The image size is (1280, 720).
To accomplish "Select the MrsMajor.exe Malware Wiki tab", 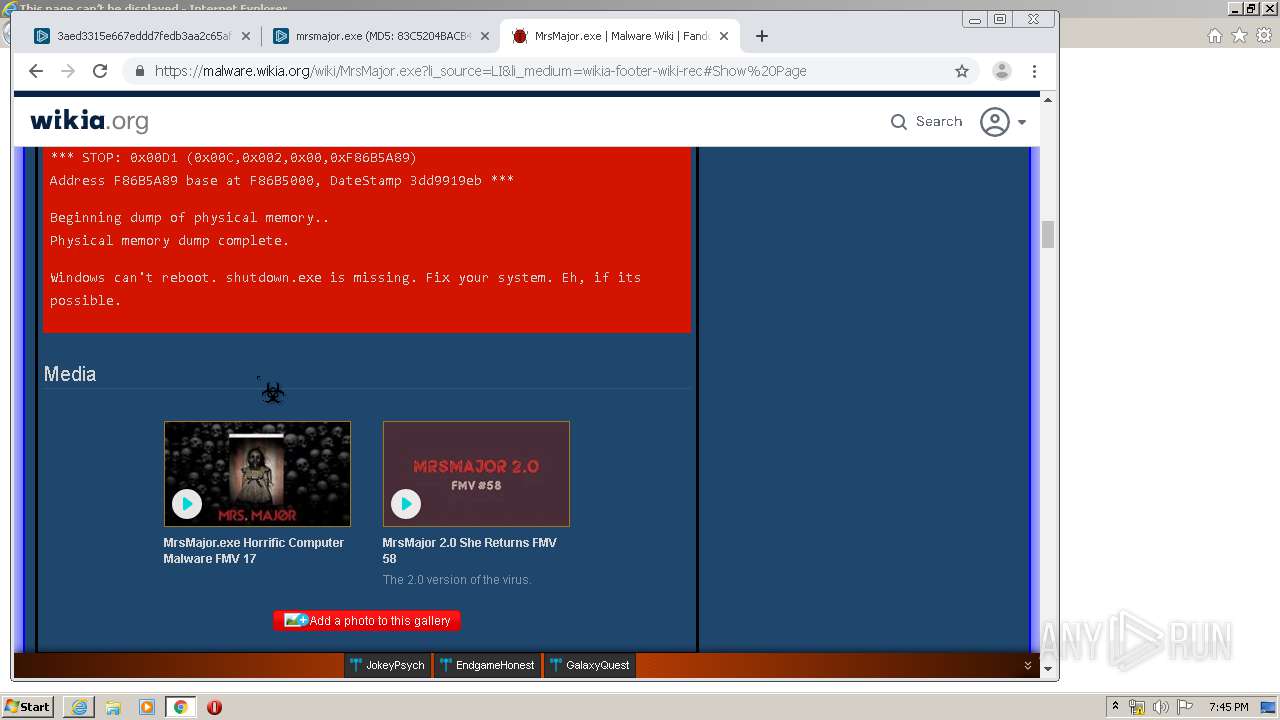I will [620, 36].
